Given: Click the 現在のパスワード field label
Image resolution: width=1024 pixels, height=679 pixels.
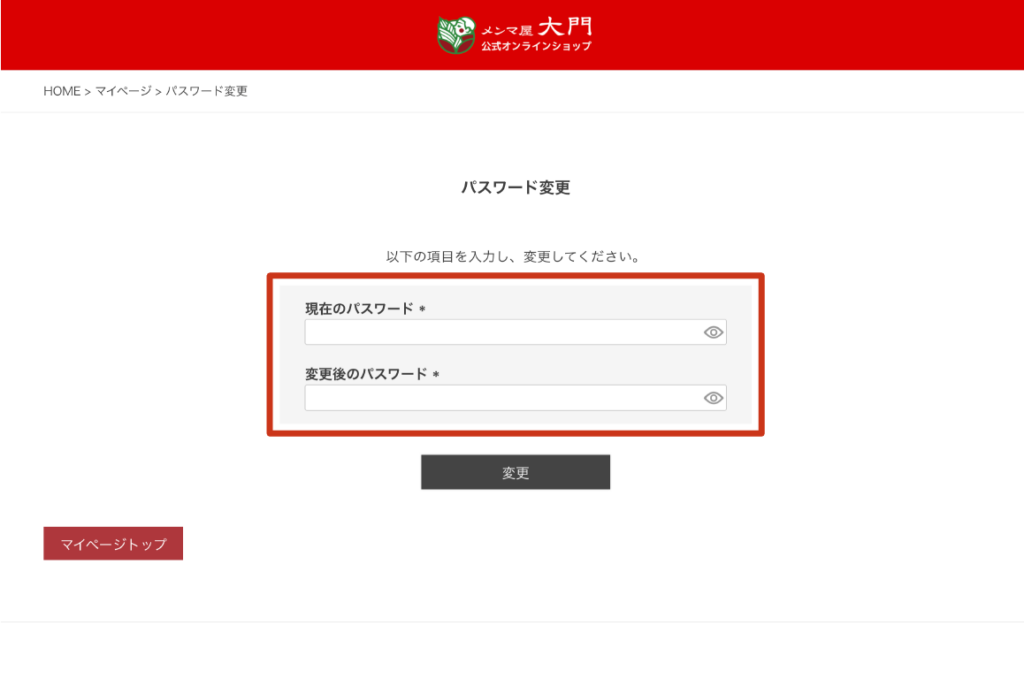Looking at the screenshot, I should click(359, 308).
